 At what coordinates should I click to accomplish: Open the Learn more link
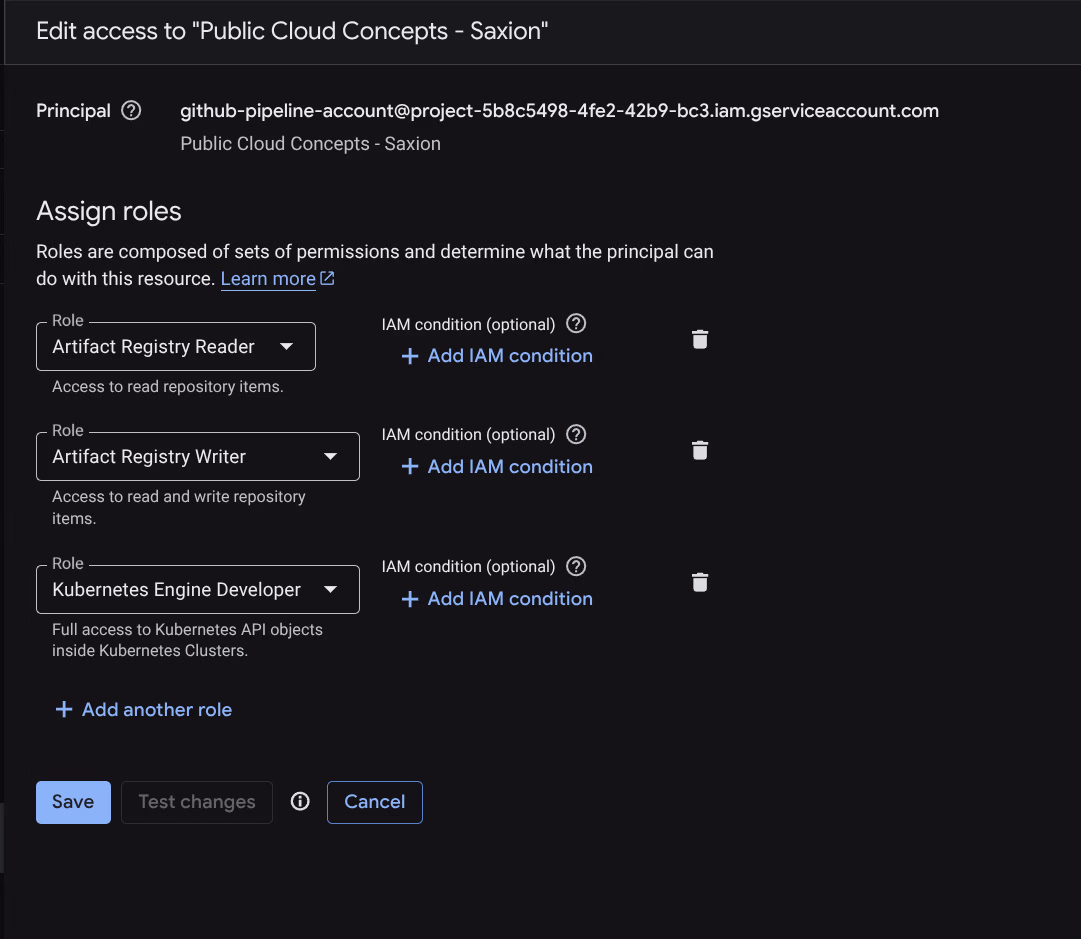[268, 278]
